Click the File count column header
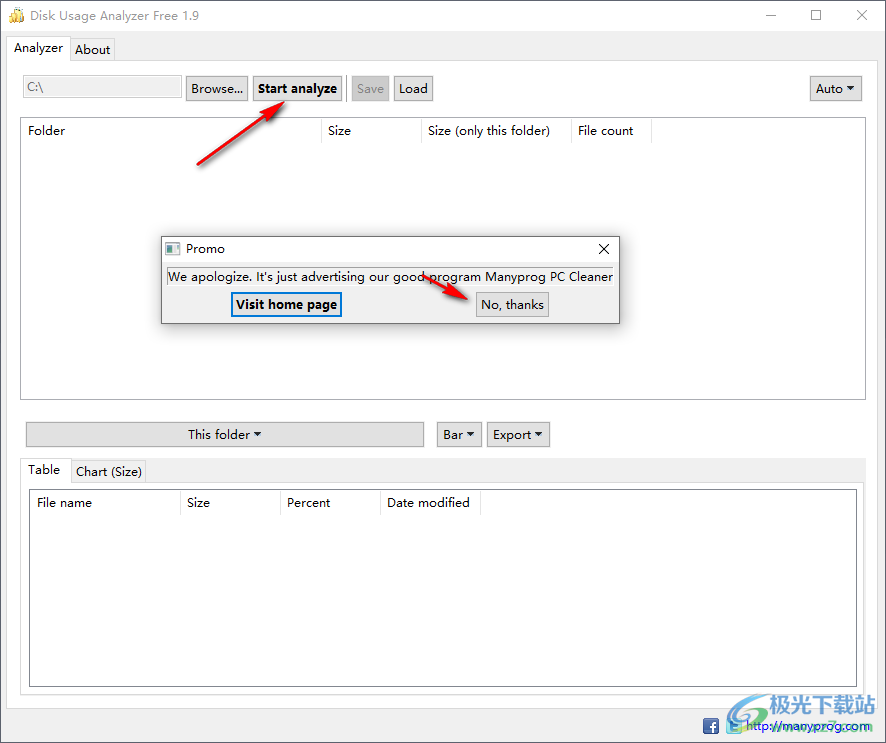This screenshot has width=886, height=743. 611,131
